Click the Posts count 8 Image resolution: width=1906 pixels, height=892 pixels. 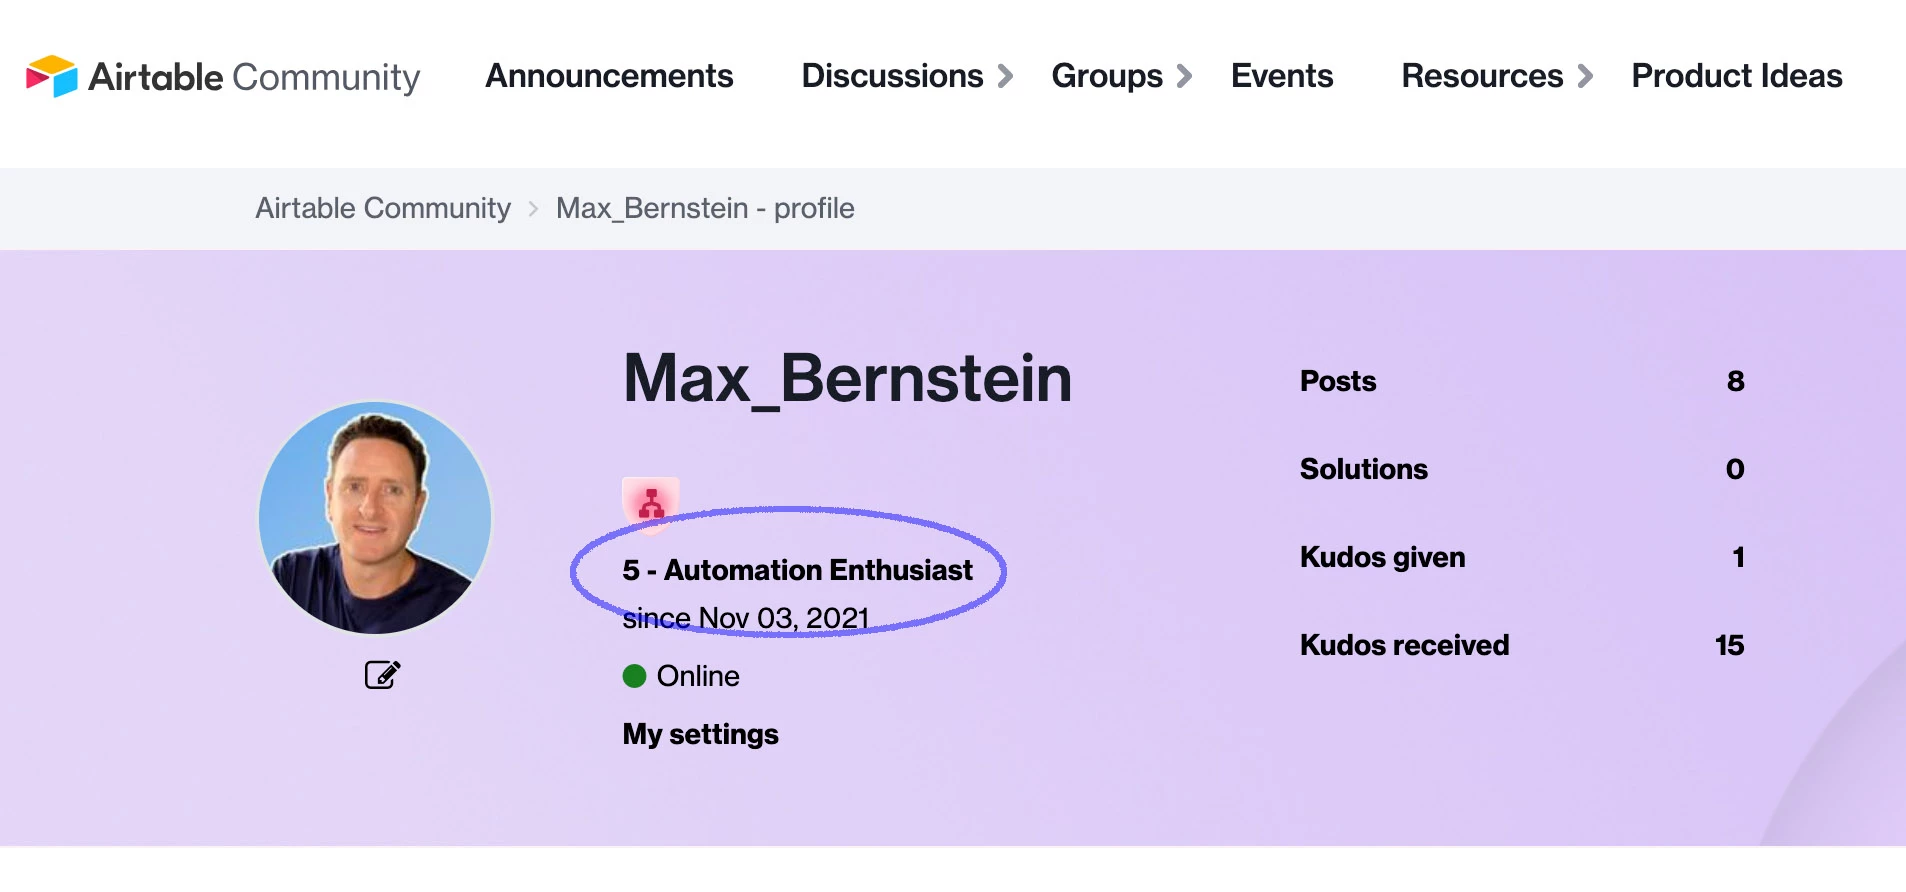[x=1735, y=381]
